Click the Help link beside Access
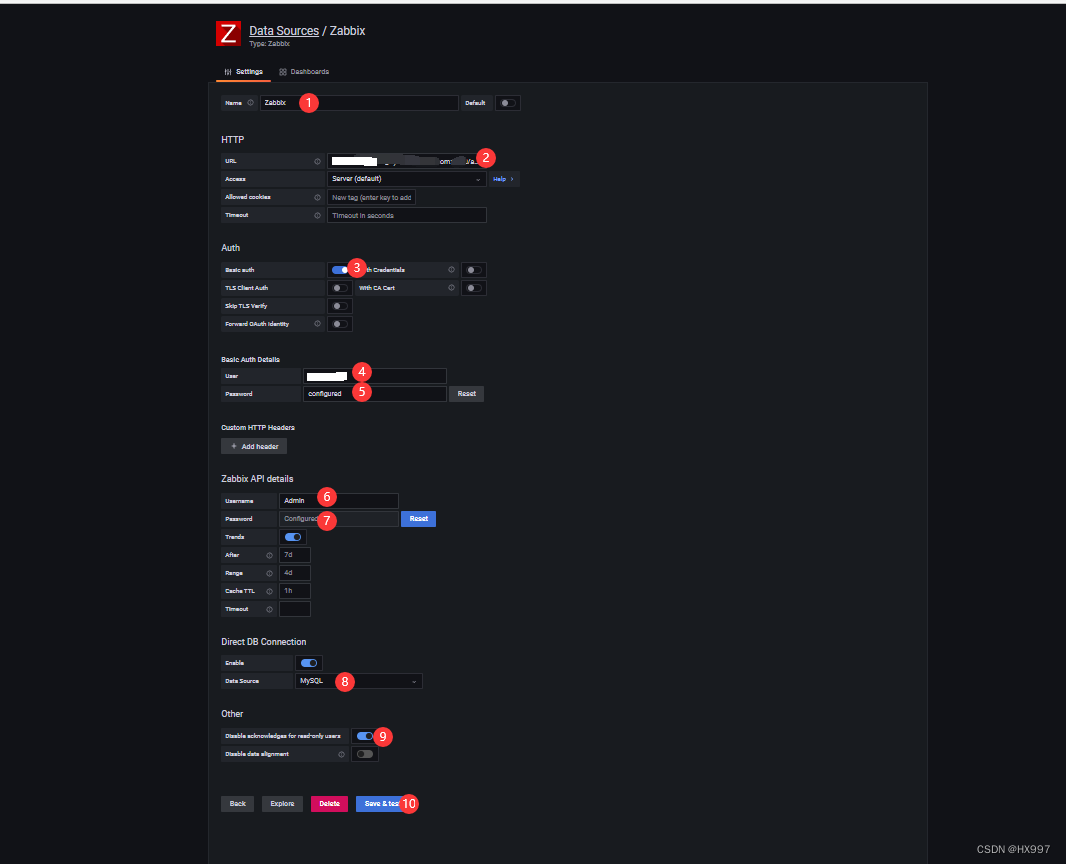Screen dimensions: 1066x864 point(503,179)
